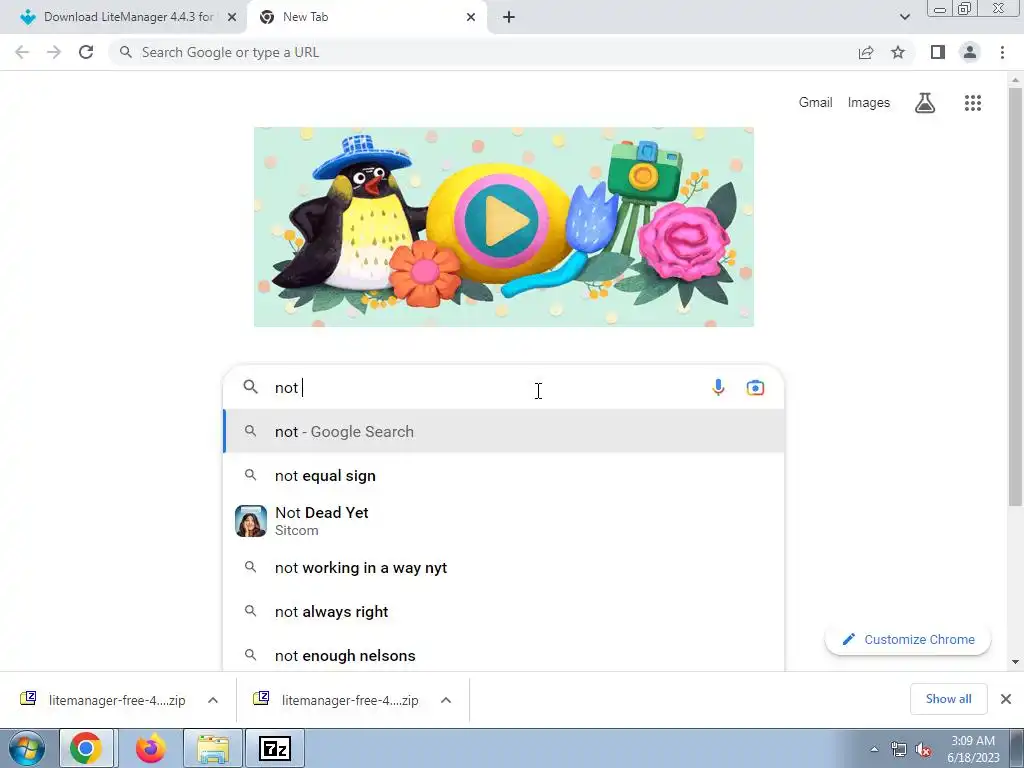
Task: Open the Chrome profile avatar
Action: [x=970, y=52]
